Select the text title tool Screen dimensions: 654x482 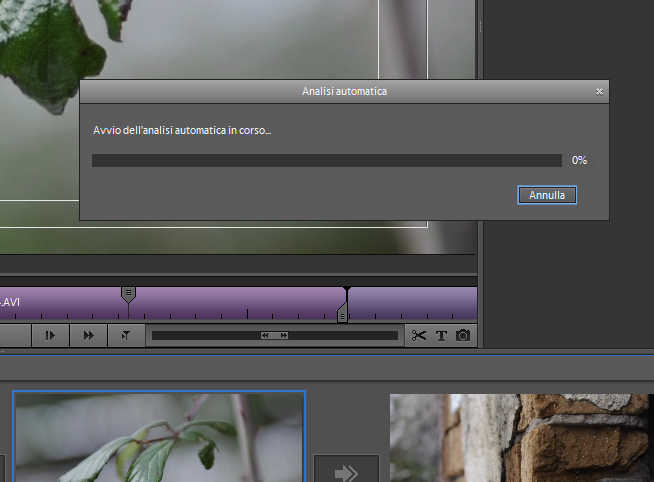(x=441, y=336)
